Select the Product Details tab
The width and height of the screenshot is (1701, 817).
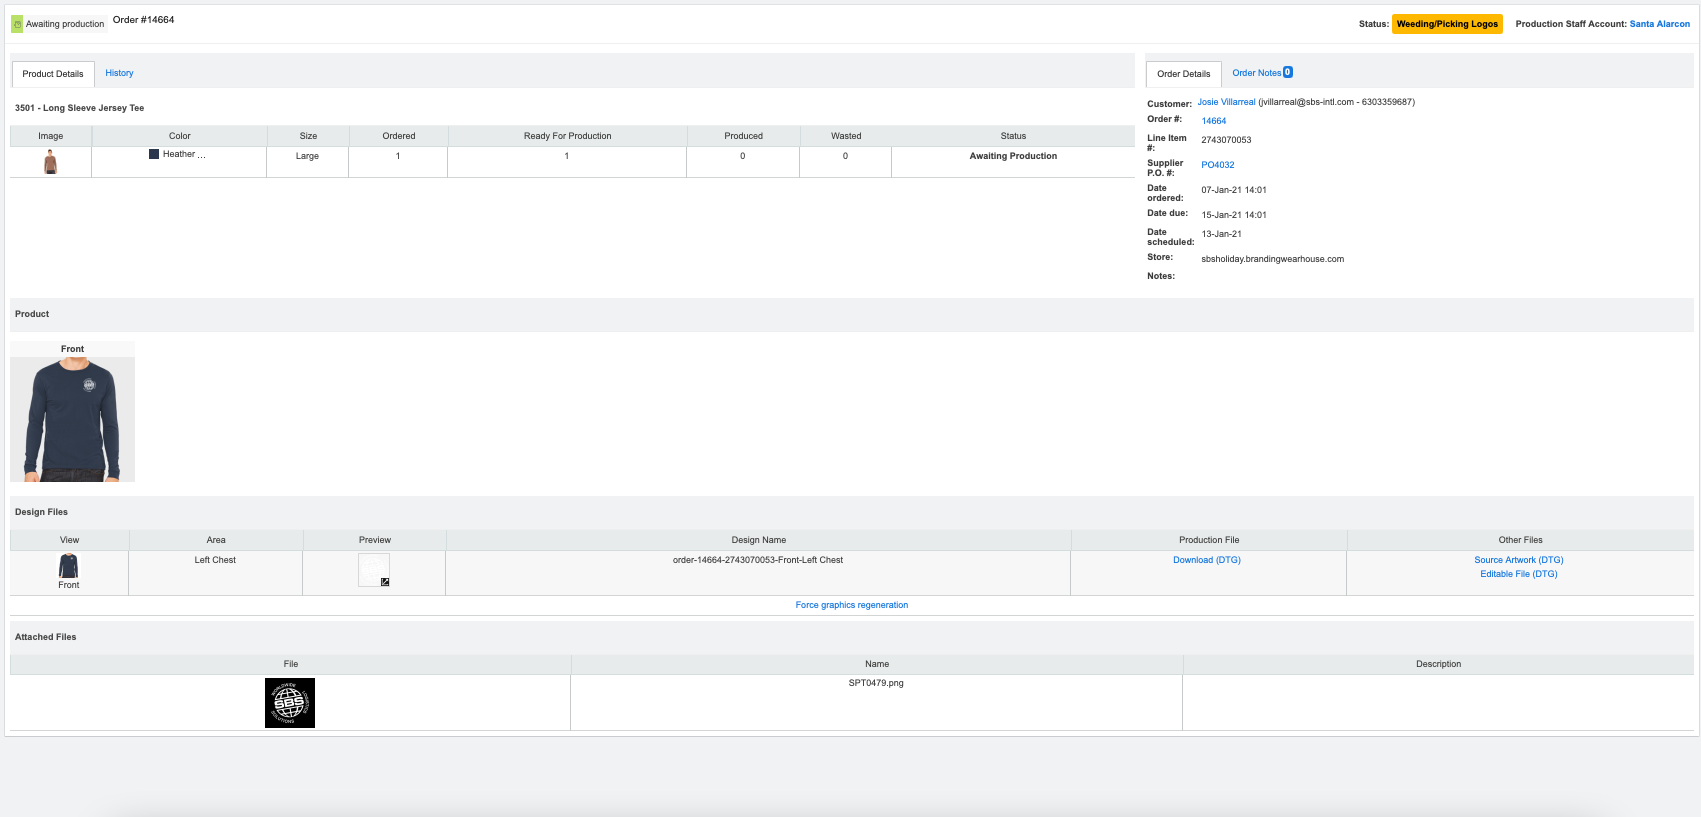coord(53,74)
